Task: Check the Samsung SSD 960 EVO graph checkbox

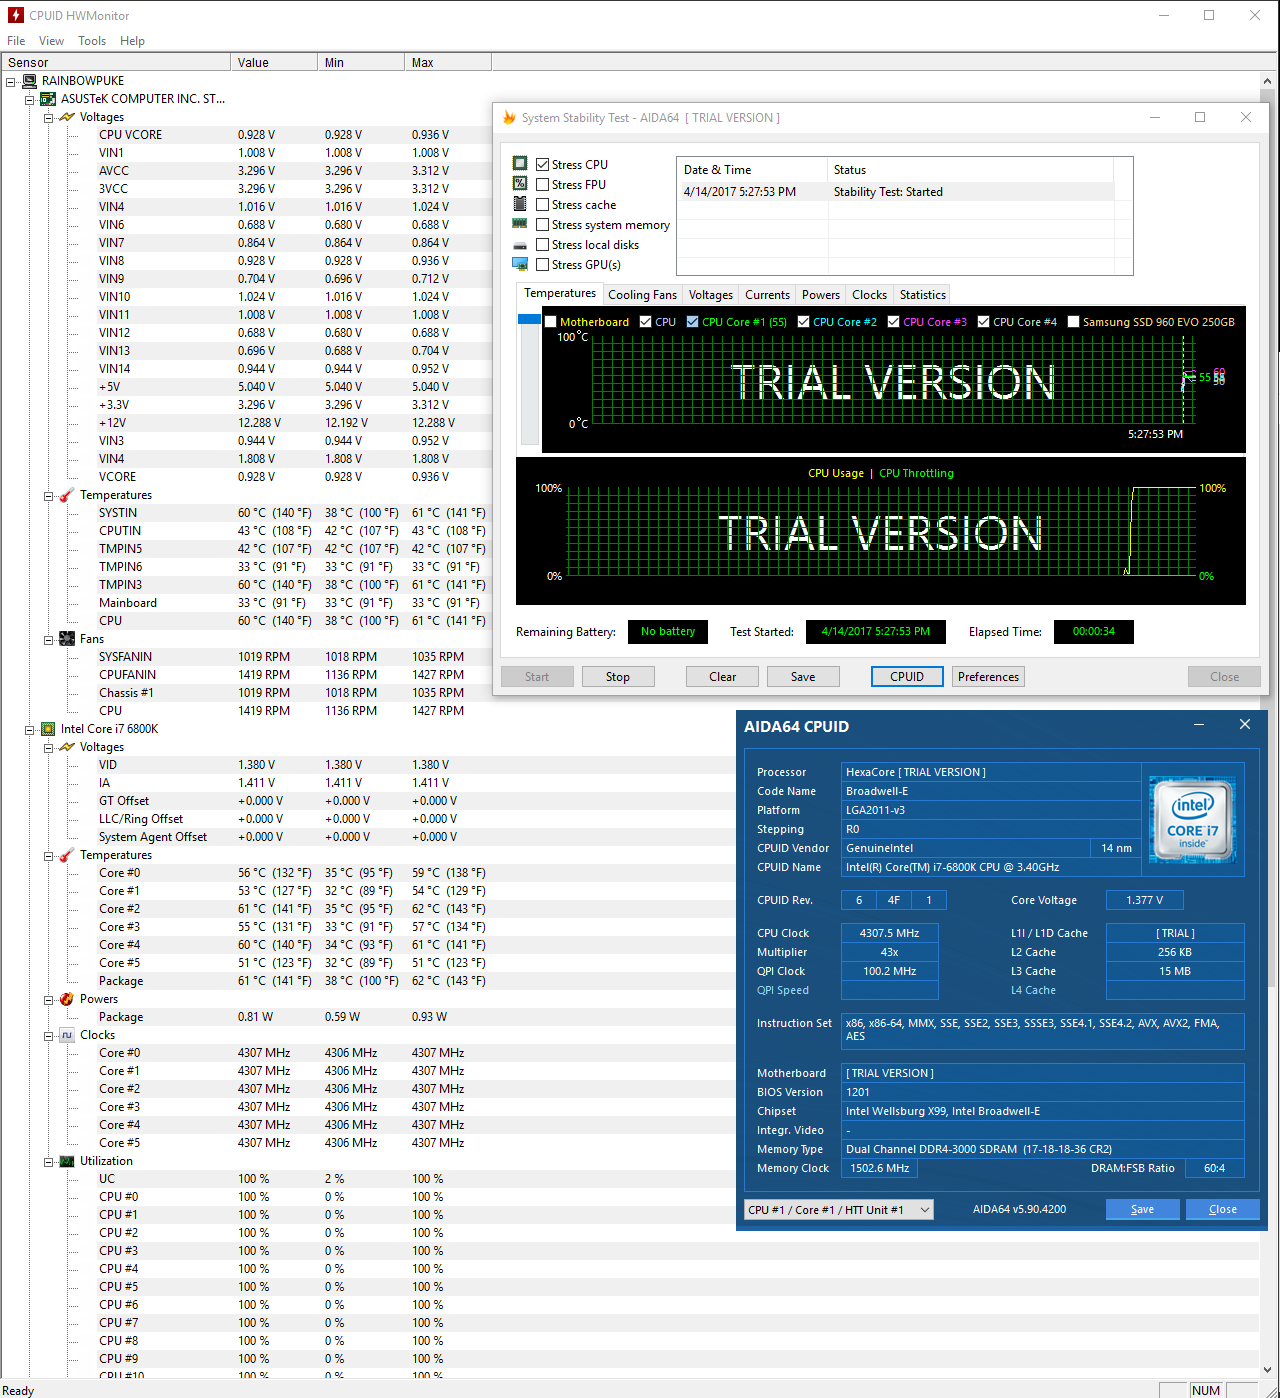Action: pos(1073,322)
